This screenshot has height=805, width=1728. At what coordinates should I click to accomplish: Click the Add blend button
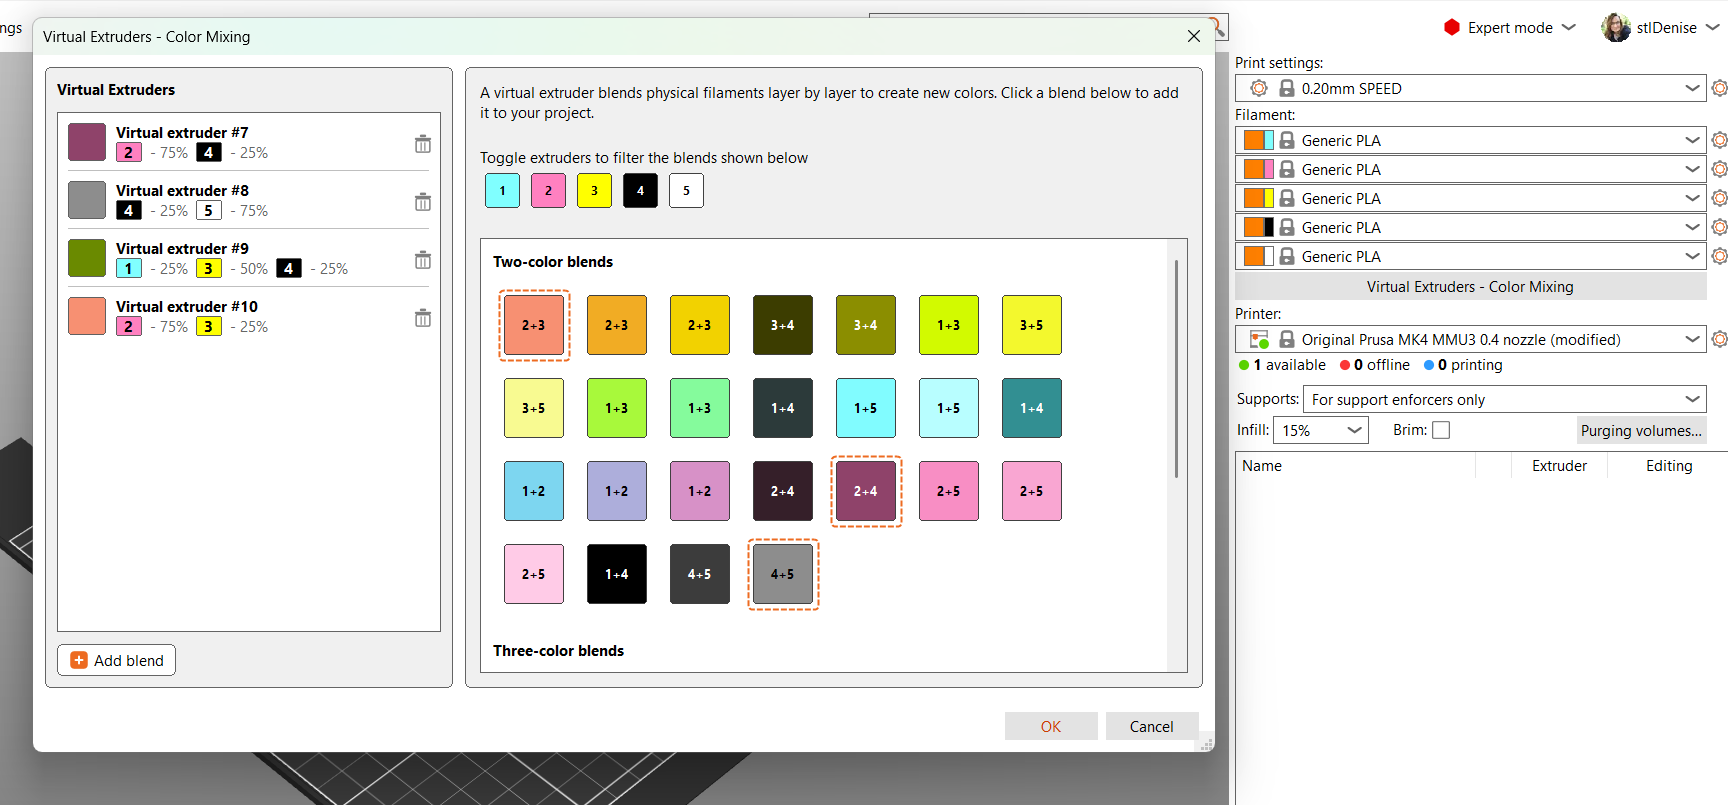point(116,660)
